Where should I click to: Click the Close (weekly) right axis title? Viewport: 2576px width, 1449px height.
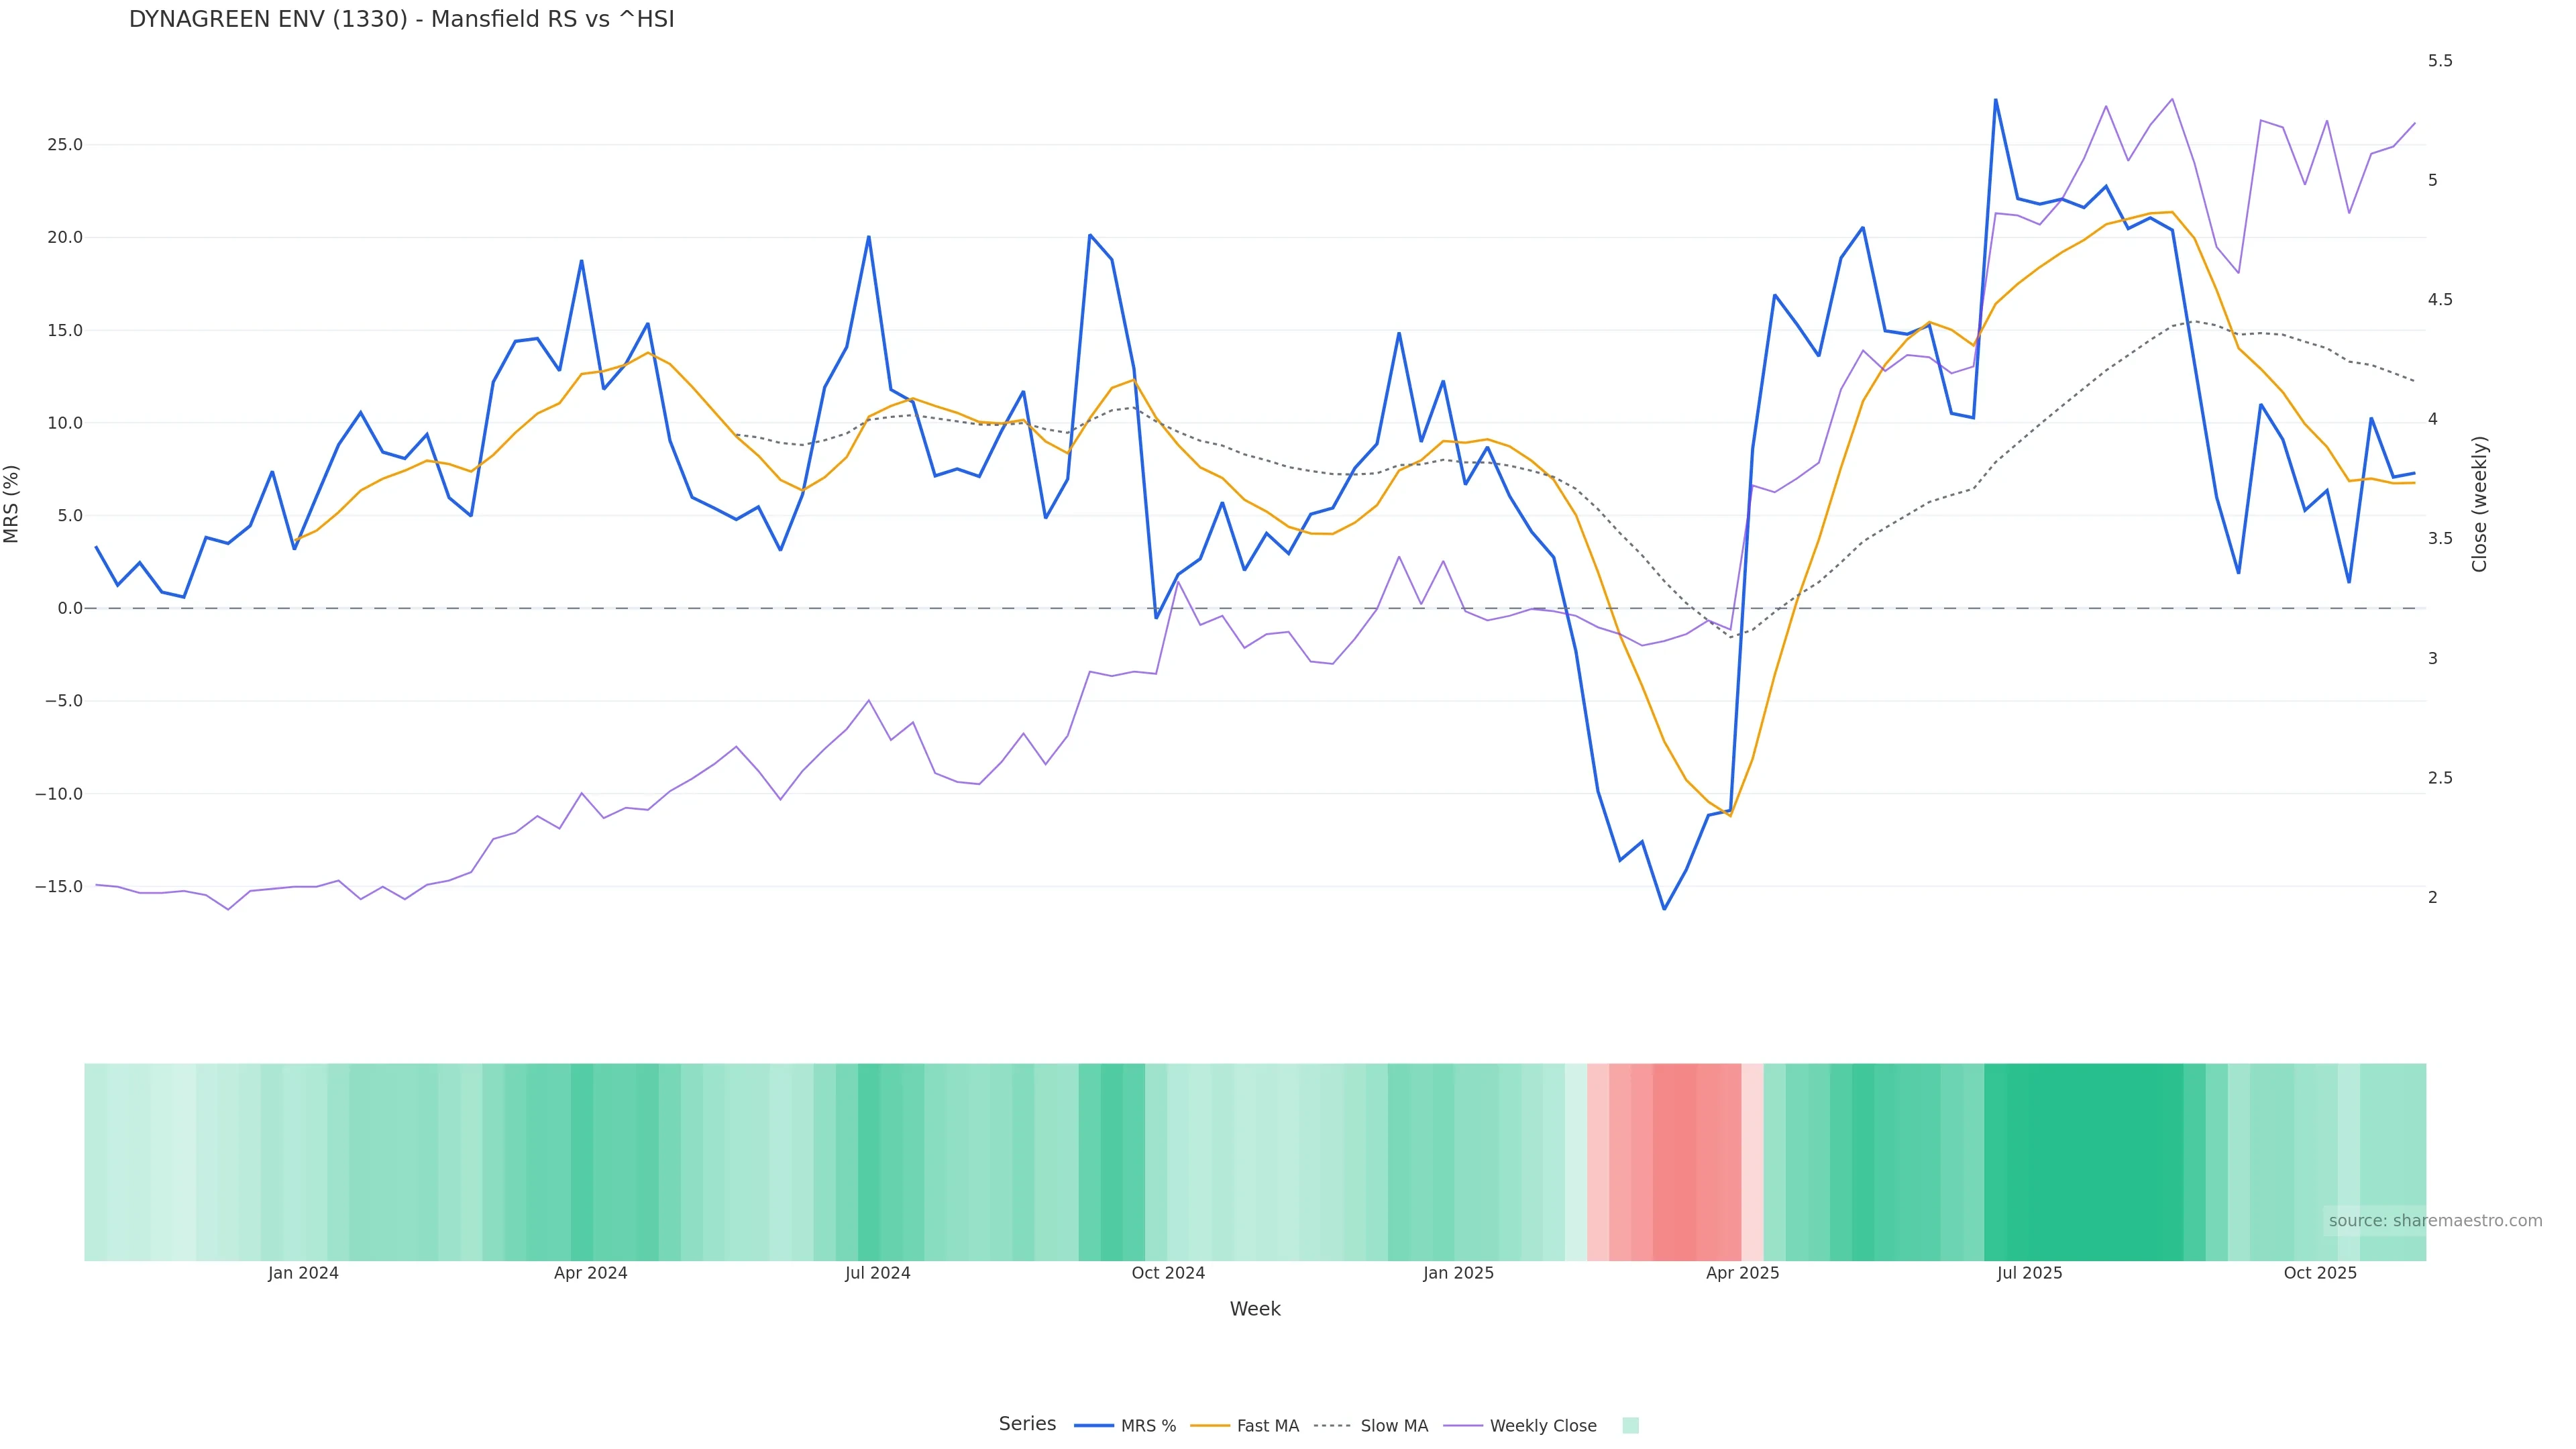coord(2479,504)
